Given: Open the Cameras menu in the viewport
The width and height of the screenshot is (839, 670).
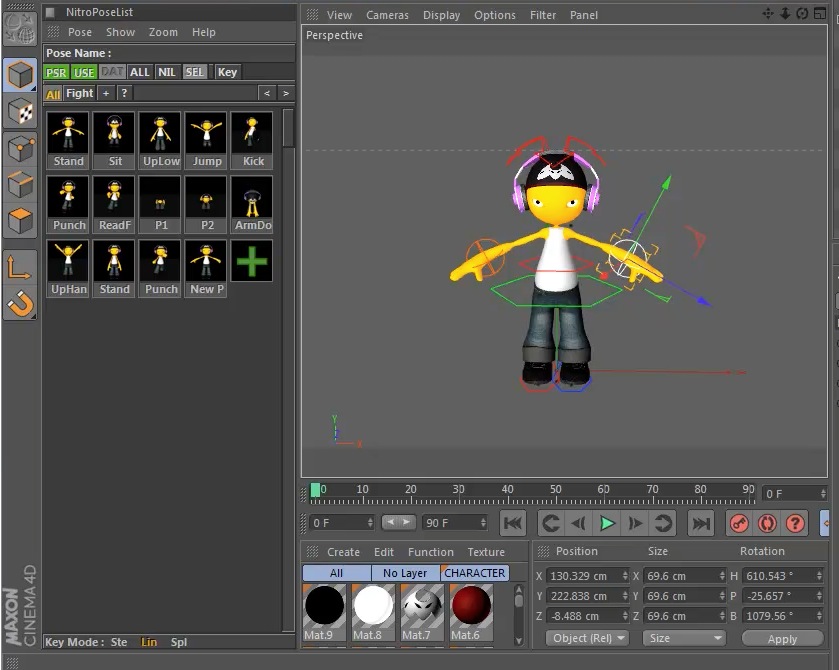Looking at the screenshot, I should tap(387, 14).
